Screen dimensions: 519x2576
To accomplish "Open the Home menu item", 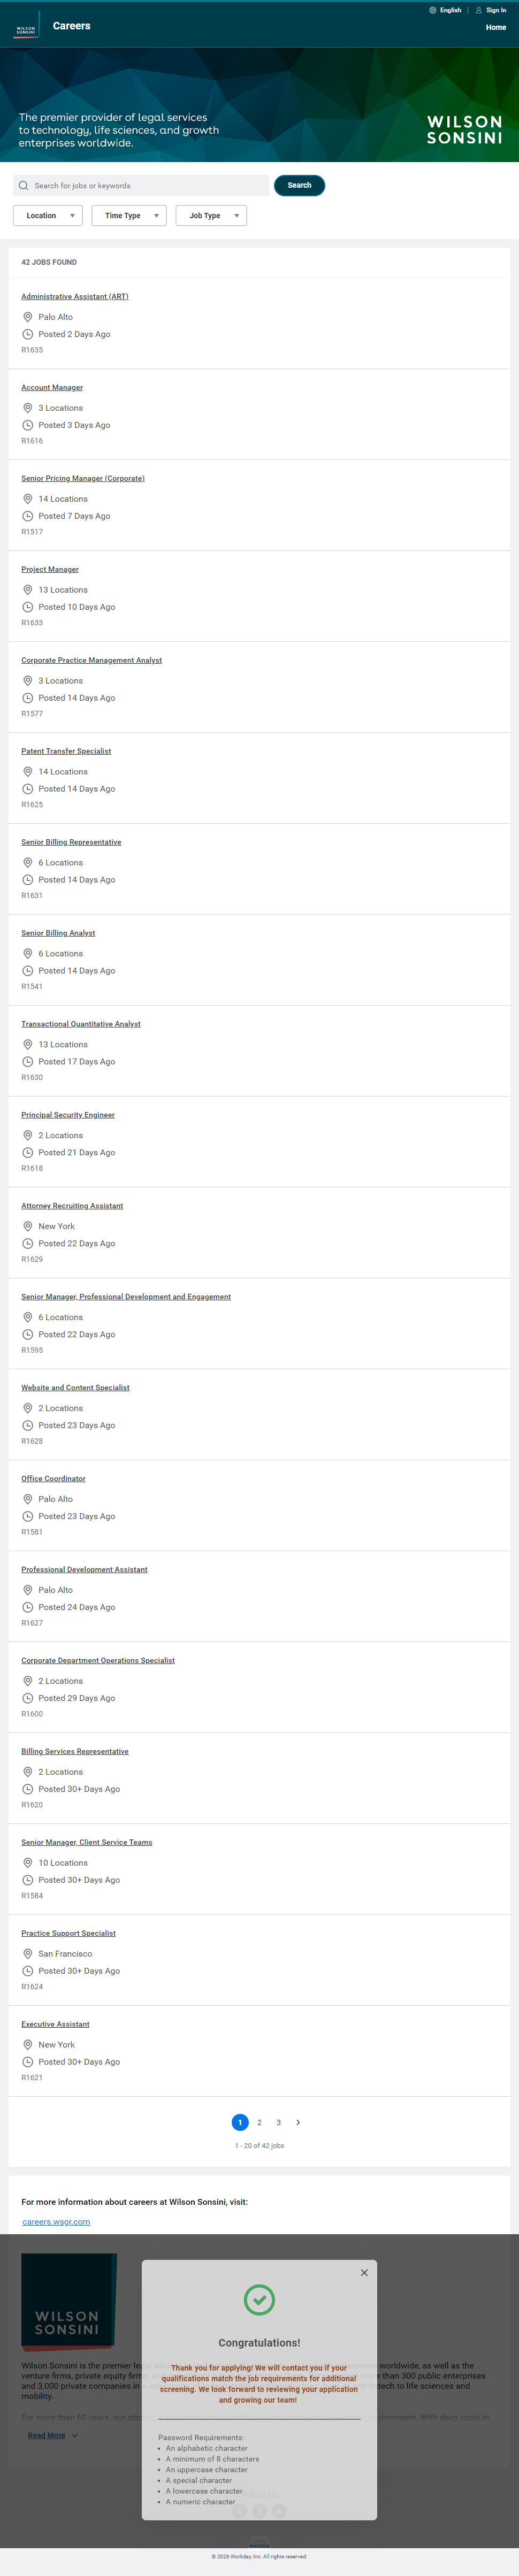I will pos(496,28).
